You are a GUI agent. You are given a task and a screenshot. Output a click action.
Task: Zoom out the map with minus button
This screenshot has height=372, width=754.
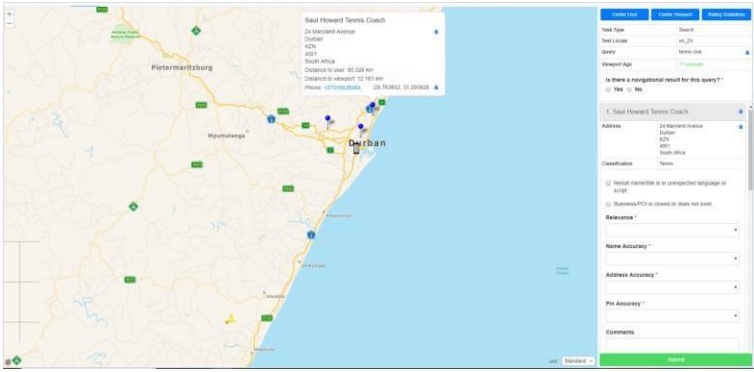click(x=10, y=23)
